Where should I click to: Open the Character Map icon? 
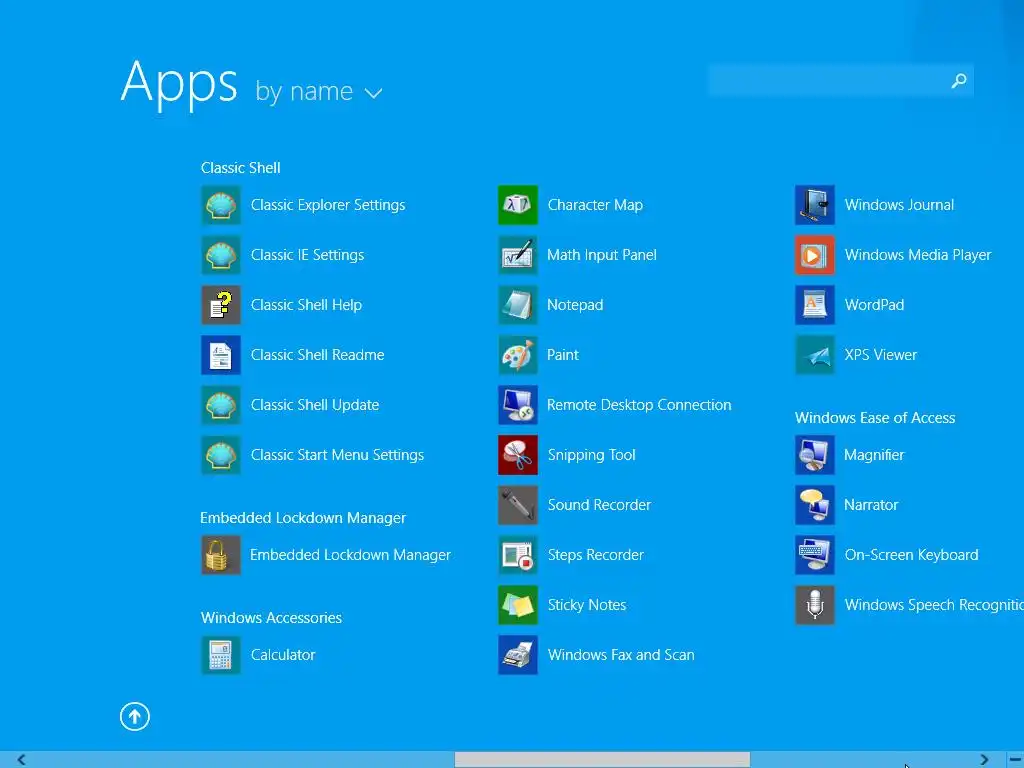tap(518, 205)
